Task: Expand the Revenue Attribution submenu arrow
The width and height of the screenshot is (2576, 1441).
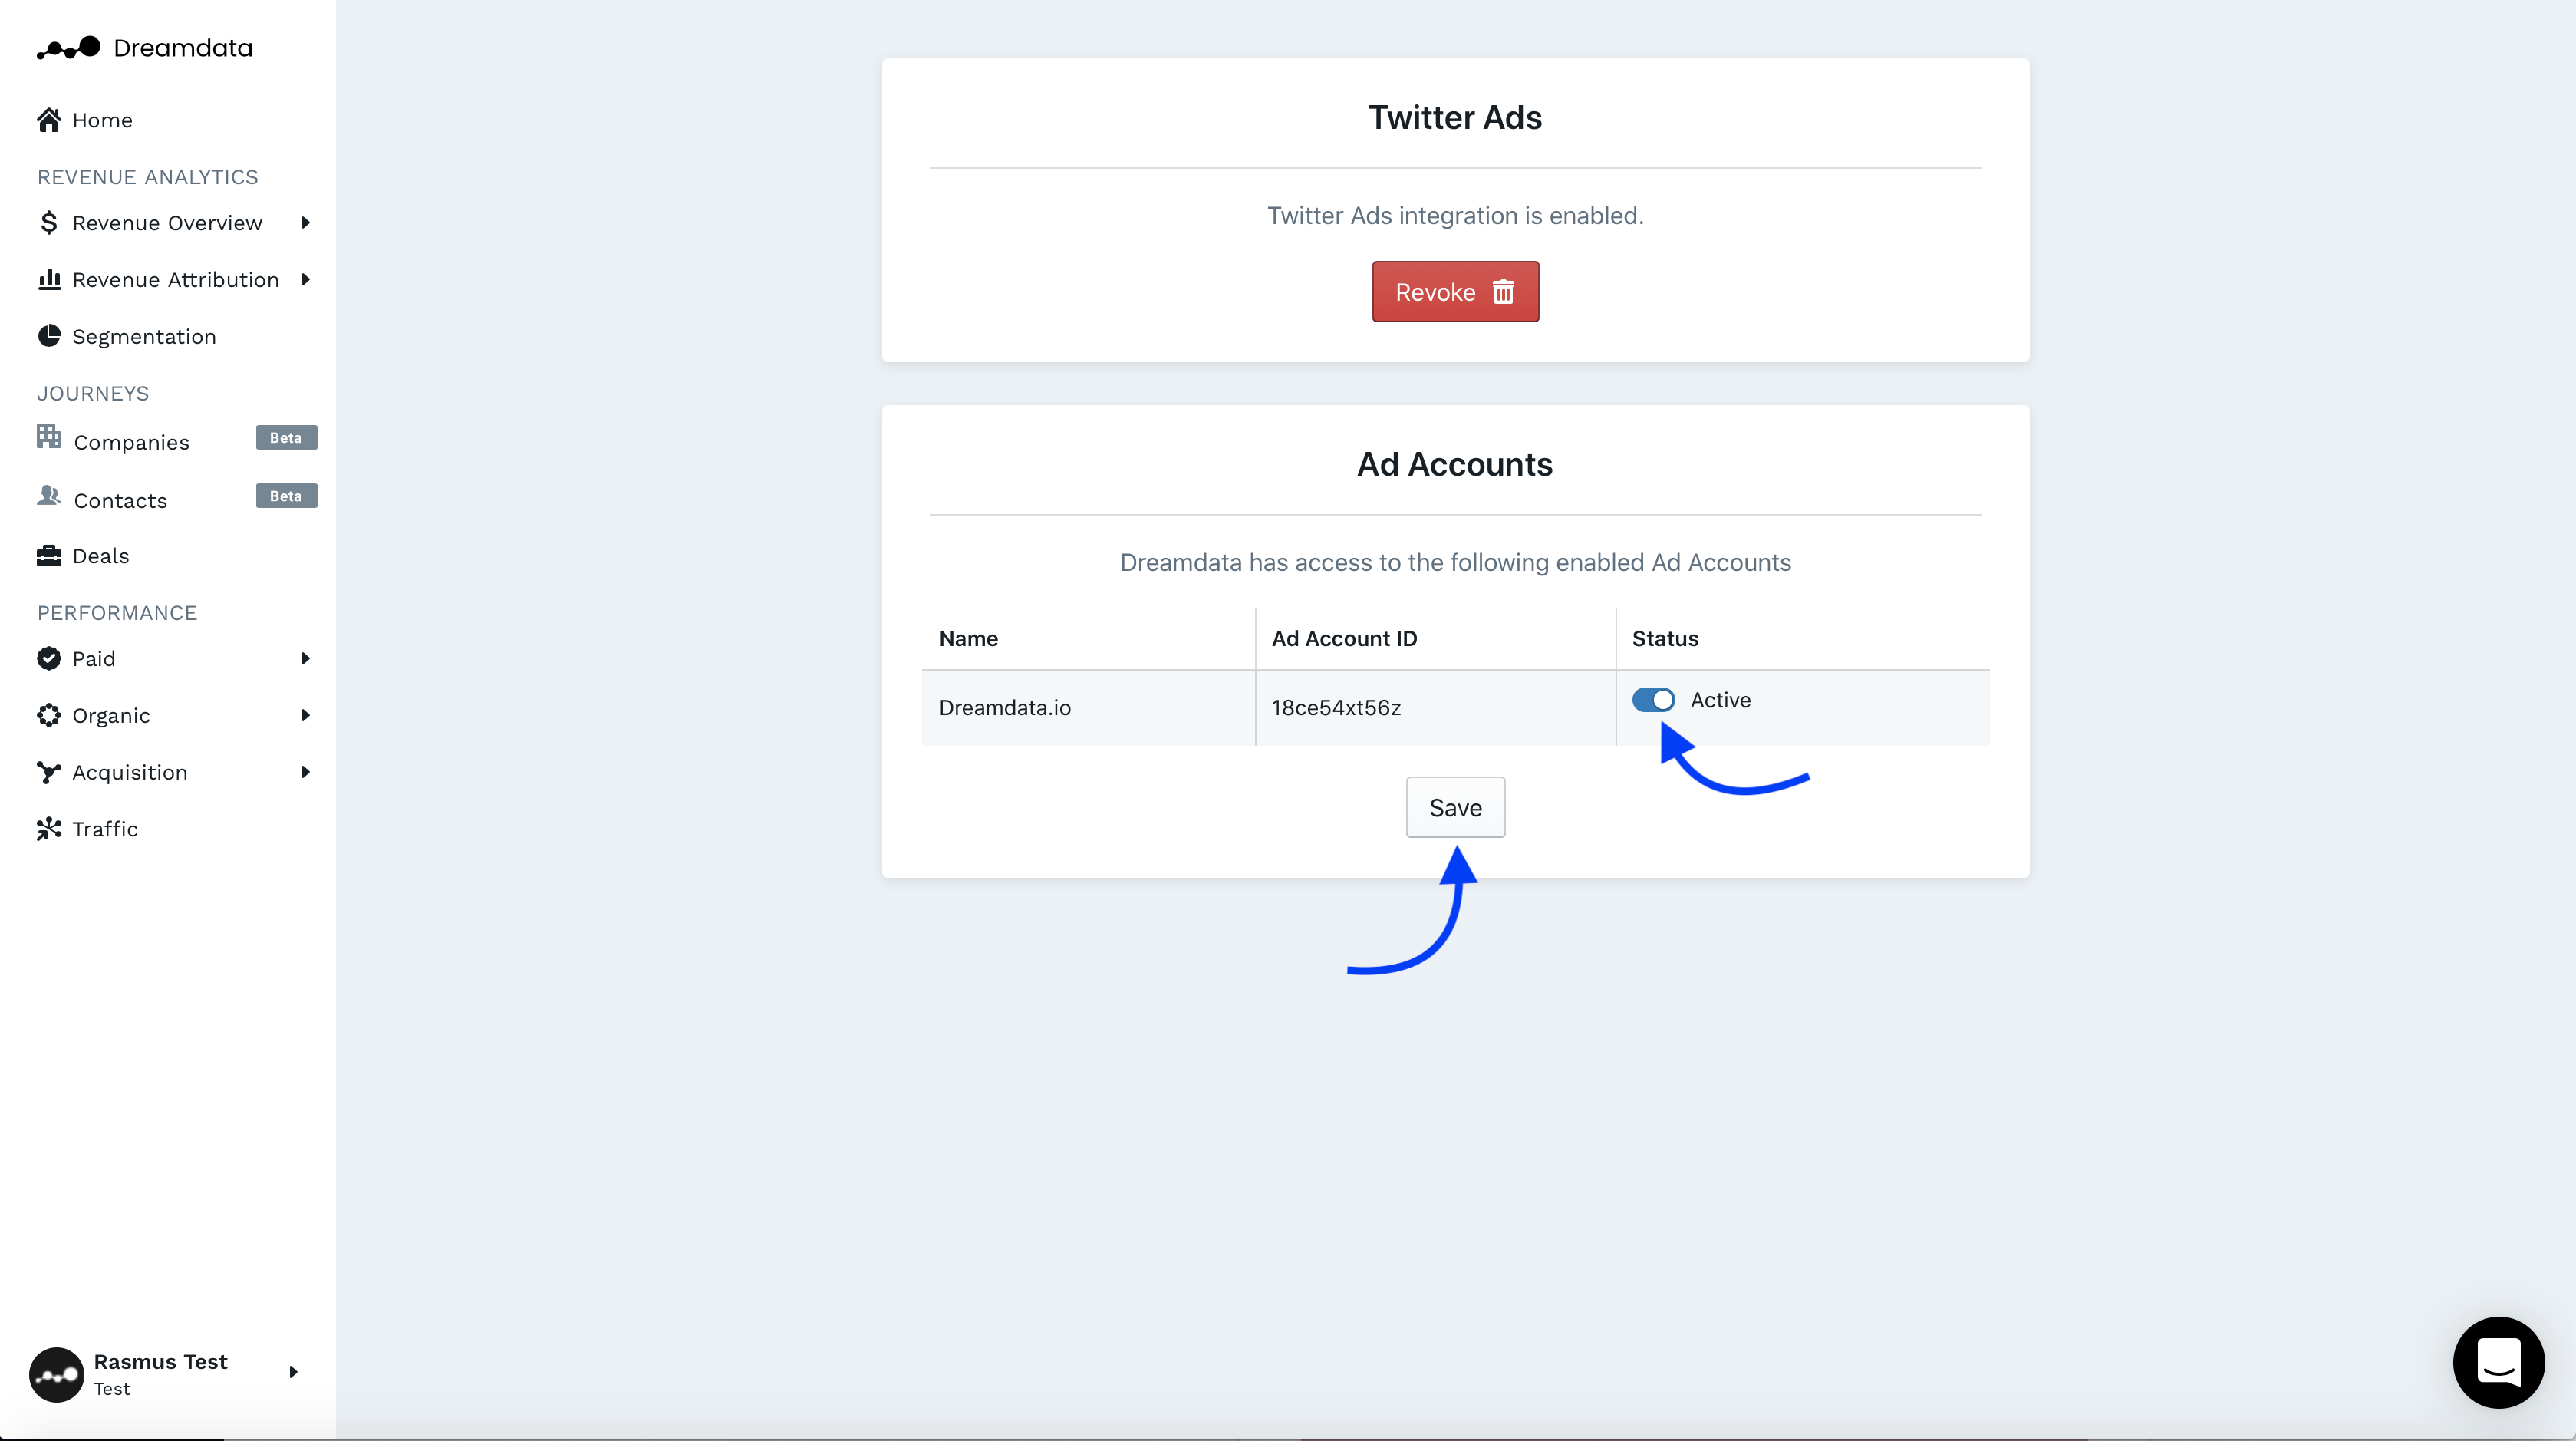Action: (x=306, y=279)
